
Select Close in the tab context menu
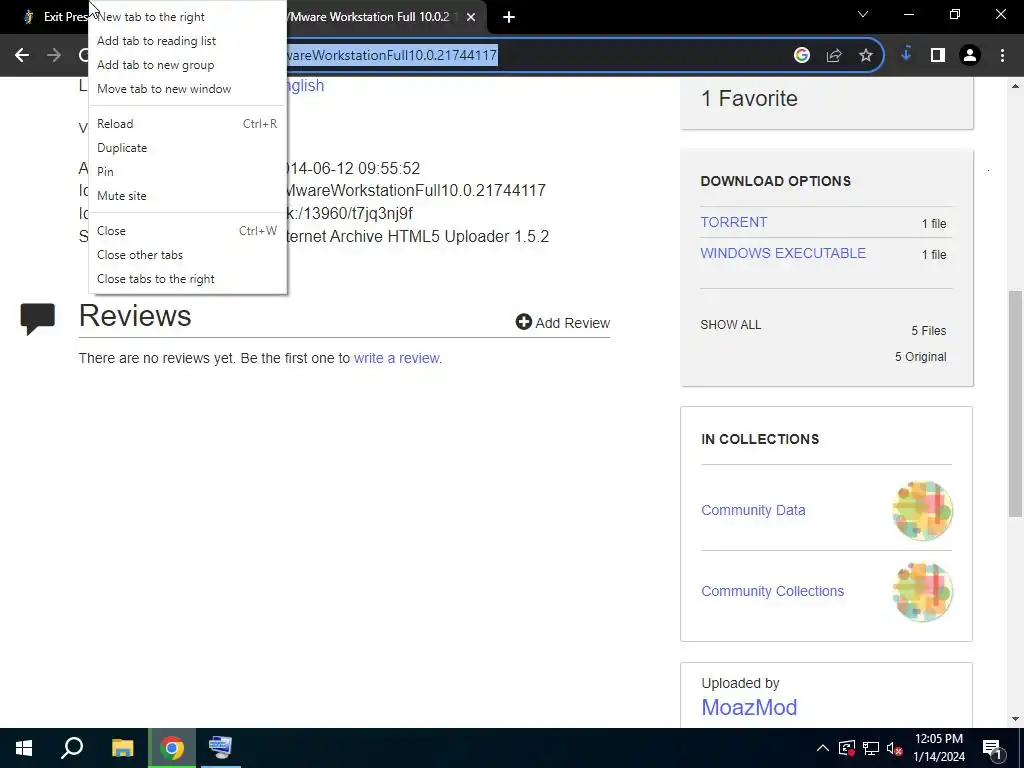click(187, 231)
